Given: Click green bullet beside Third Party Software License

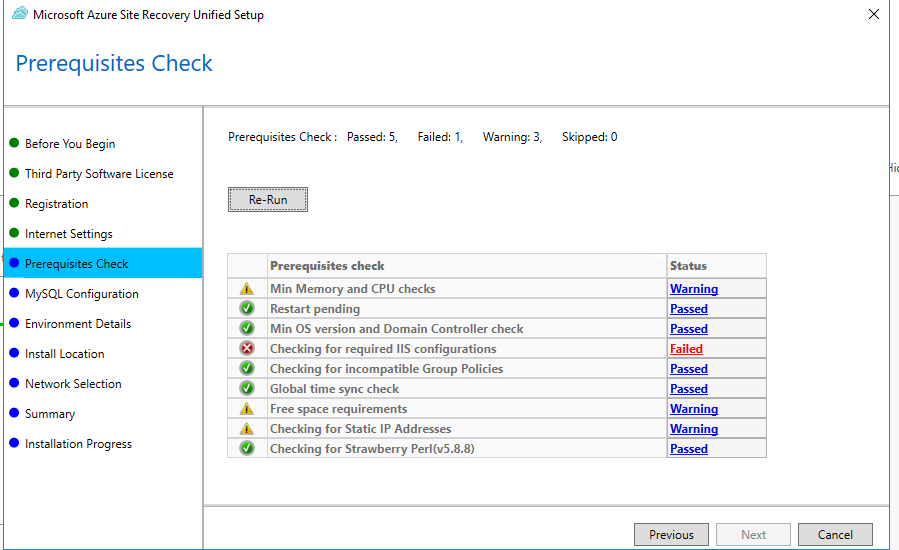Looking at the screenshot, I should coord(14,173).
